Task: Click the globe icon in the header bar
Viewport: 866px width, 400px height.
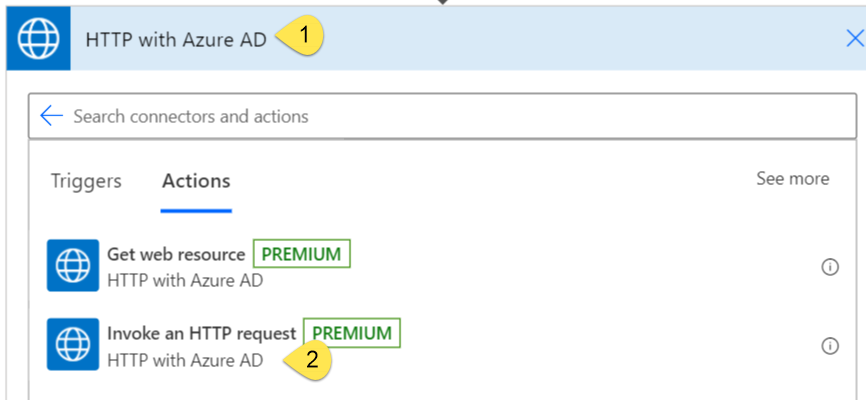Action: (x=38, y=40)
